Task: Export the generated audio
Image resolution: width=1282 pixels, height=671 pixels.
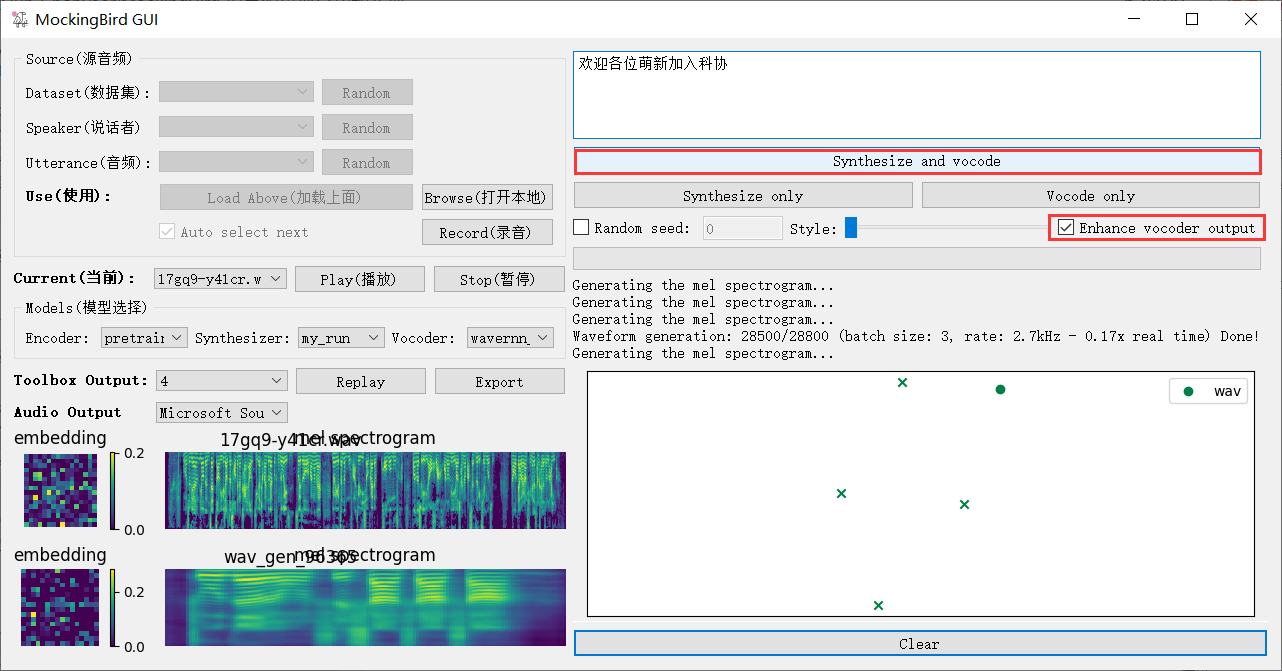Action: coord(499,381)
